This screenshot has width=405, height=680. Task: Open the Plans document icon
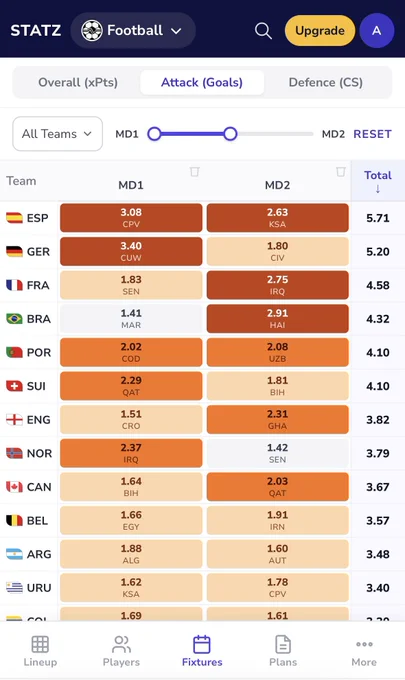coord(283,644)
